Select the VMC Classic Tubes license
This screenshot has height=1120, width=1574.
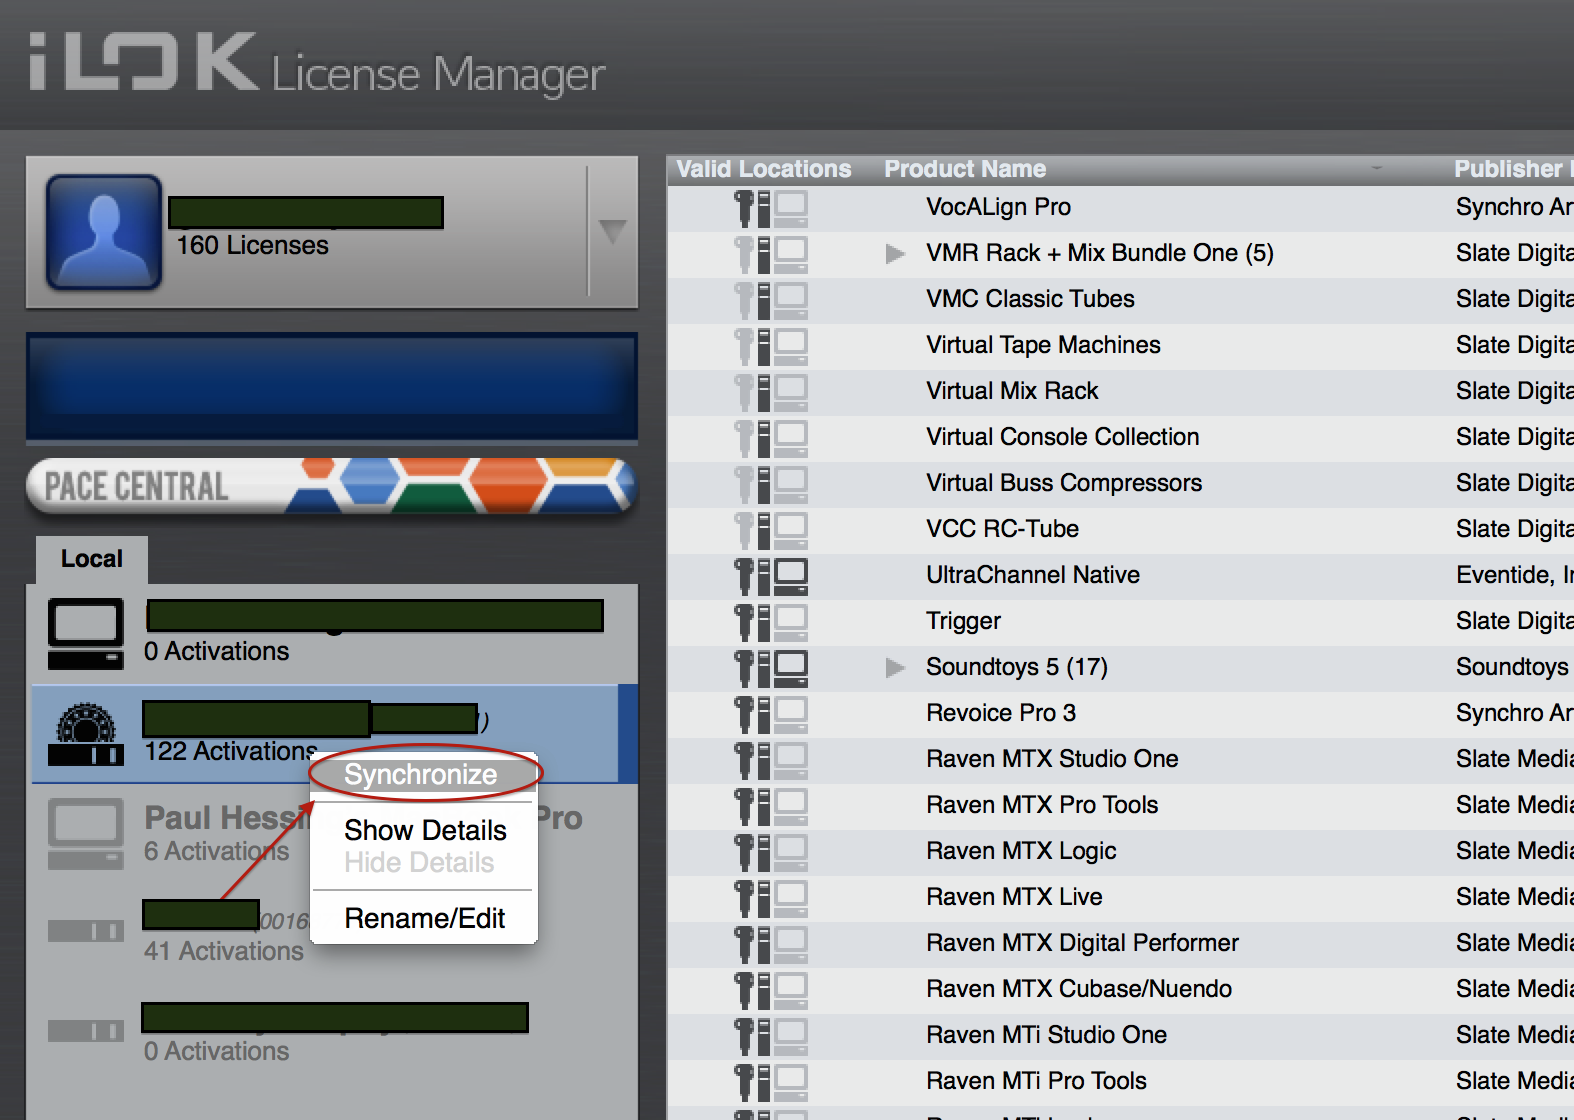pos(1121,300)
